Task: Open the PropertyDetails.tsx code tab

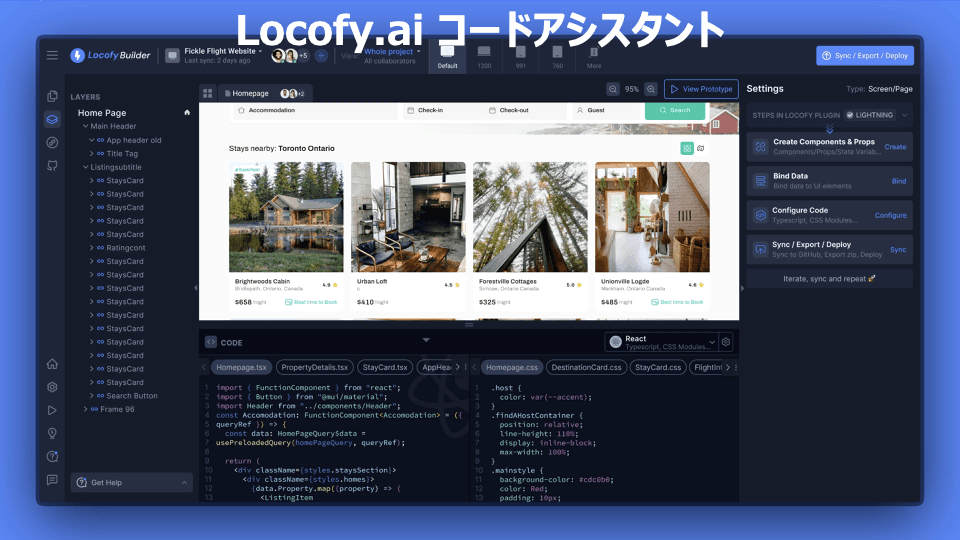Action: (x=314, y=368)
